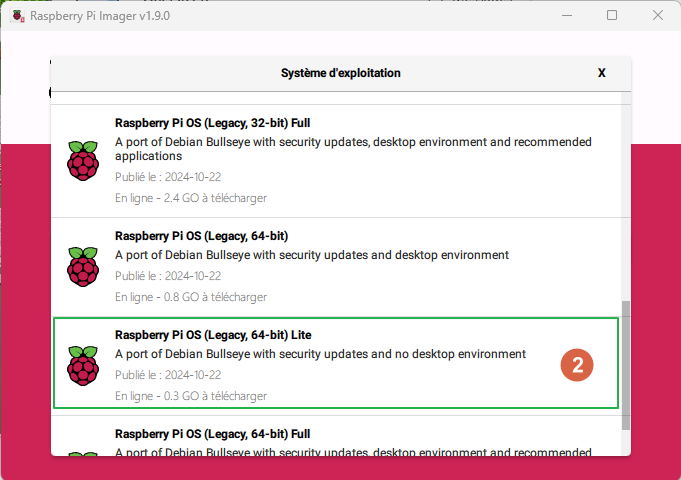Click raspberry icon of Legacy 64-bit entry
681x480 pixels.
[x=83, y=267]
